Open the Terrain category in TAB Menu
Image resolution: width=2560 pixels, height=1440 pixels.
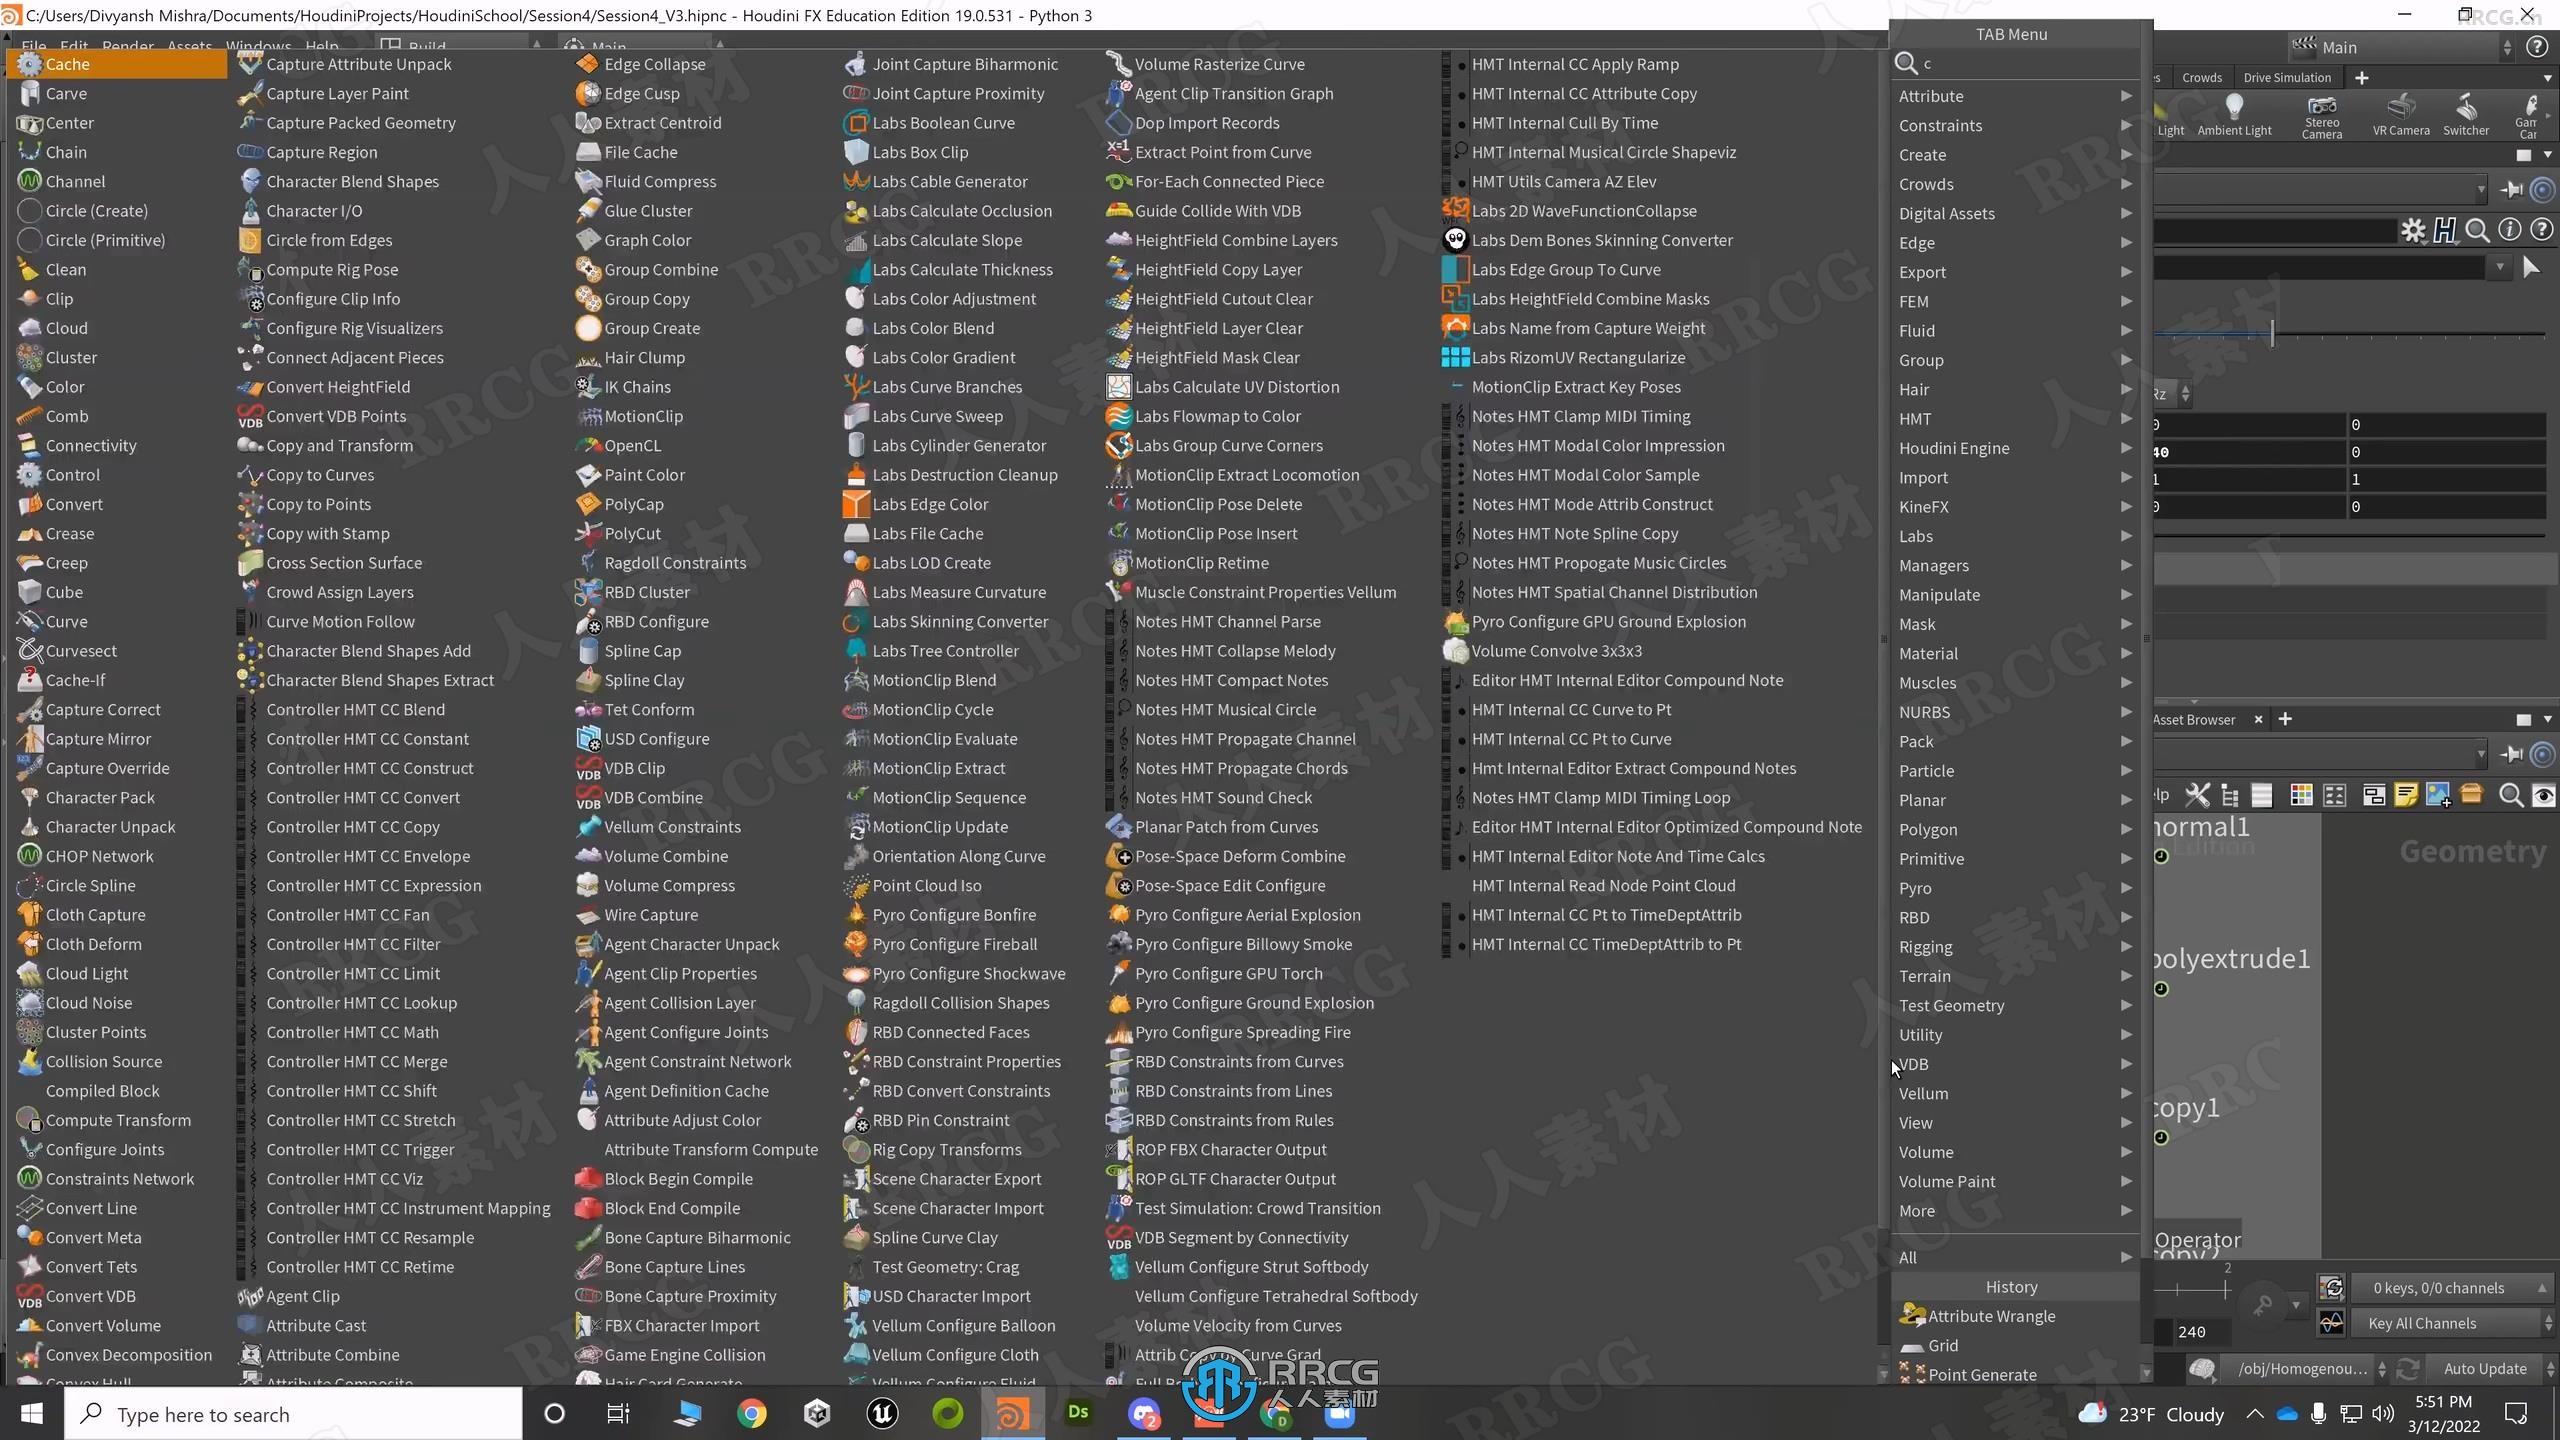point(2014,976)
